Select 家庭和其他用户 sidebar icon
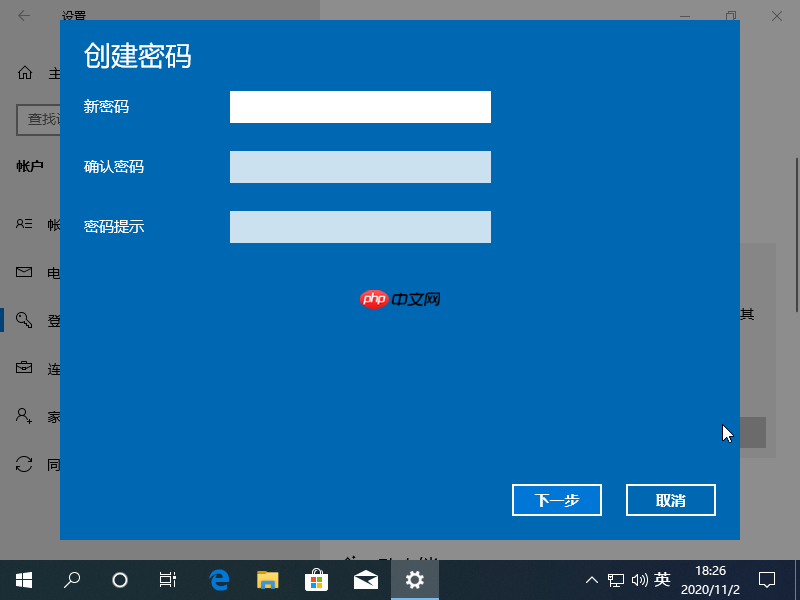This screenshot has width=800, height=600. [x=24, y=415]
